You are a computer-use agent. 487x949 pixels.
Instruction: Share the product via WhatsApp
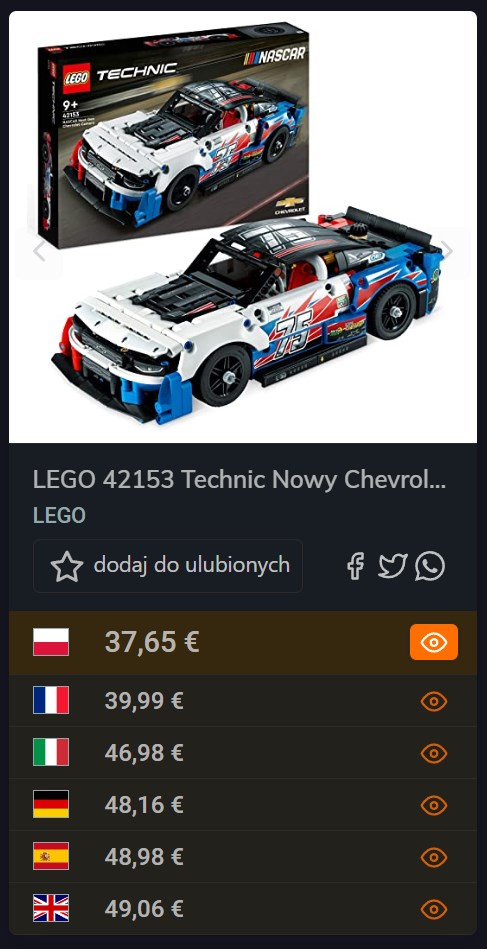click(x=430, y=566)
